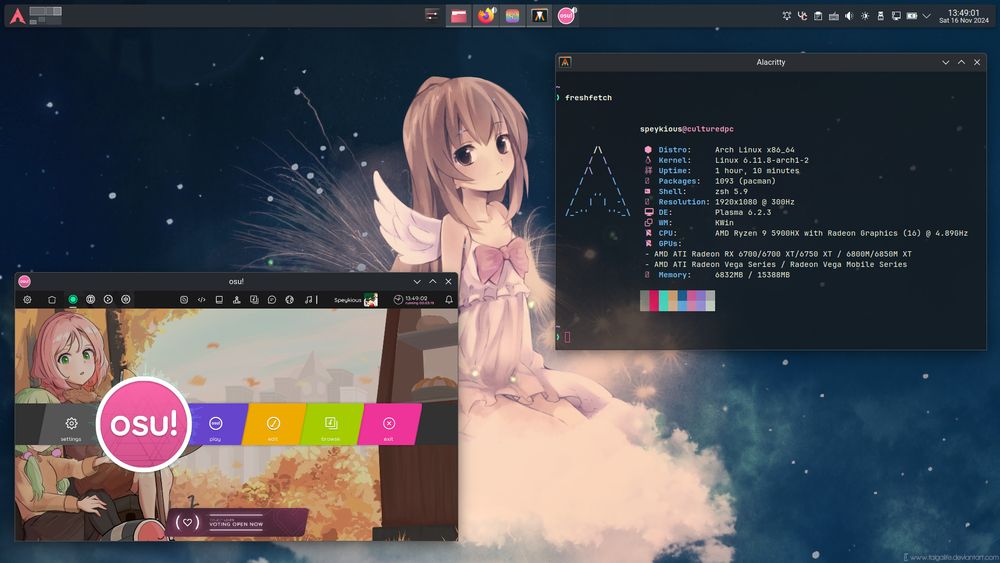Expand hidden system tray icons arrow
The width and height of the screenshot is (1000, 563).
927,16
